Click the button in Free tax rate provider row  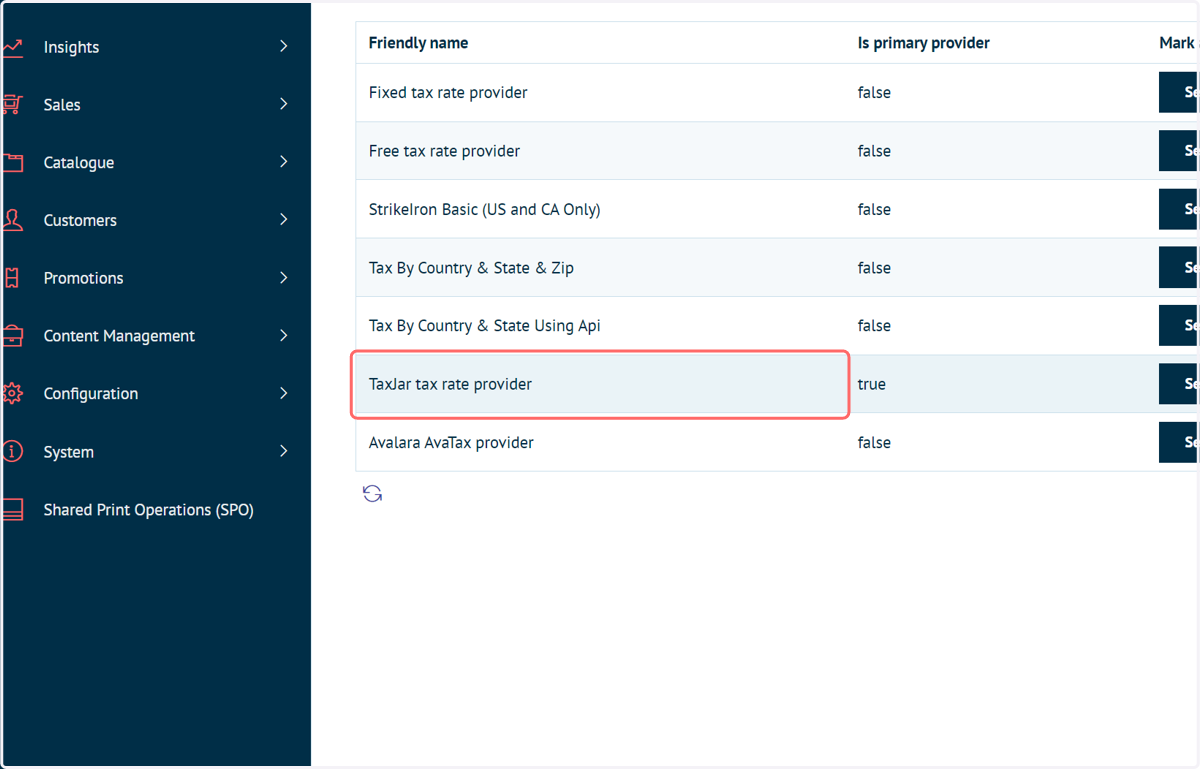tap(1179, 151)
